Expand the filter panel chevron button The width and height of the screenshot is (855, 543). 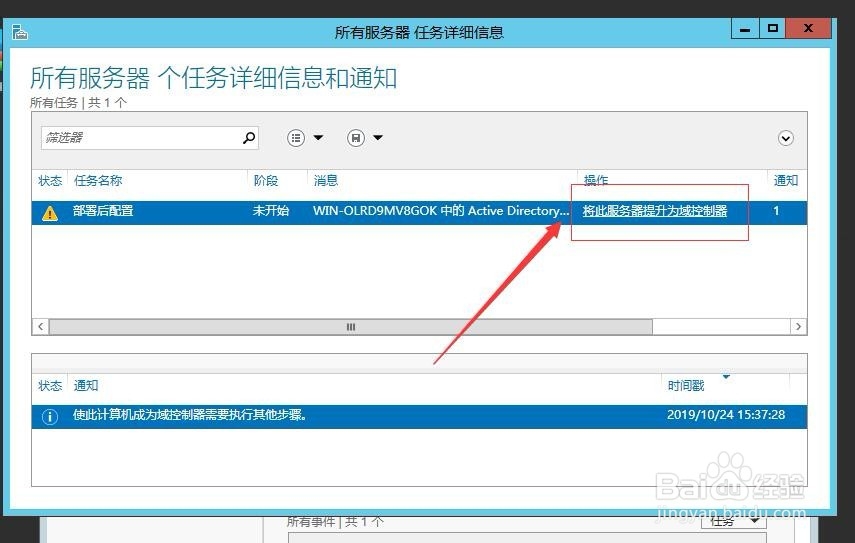785,138
